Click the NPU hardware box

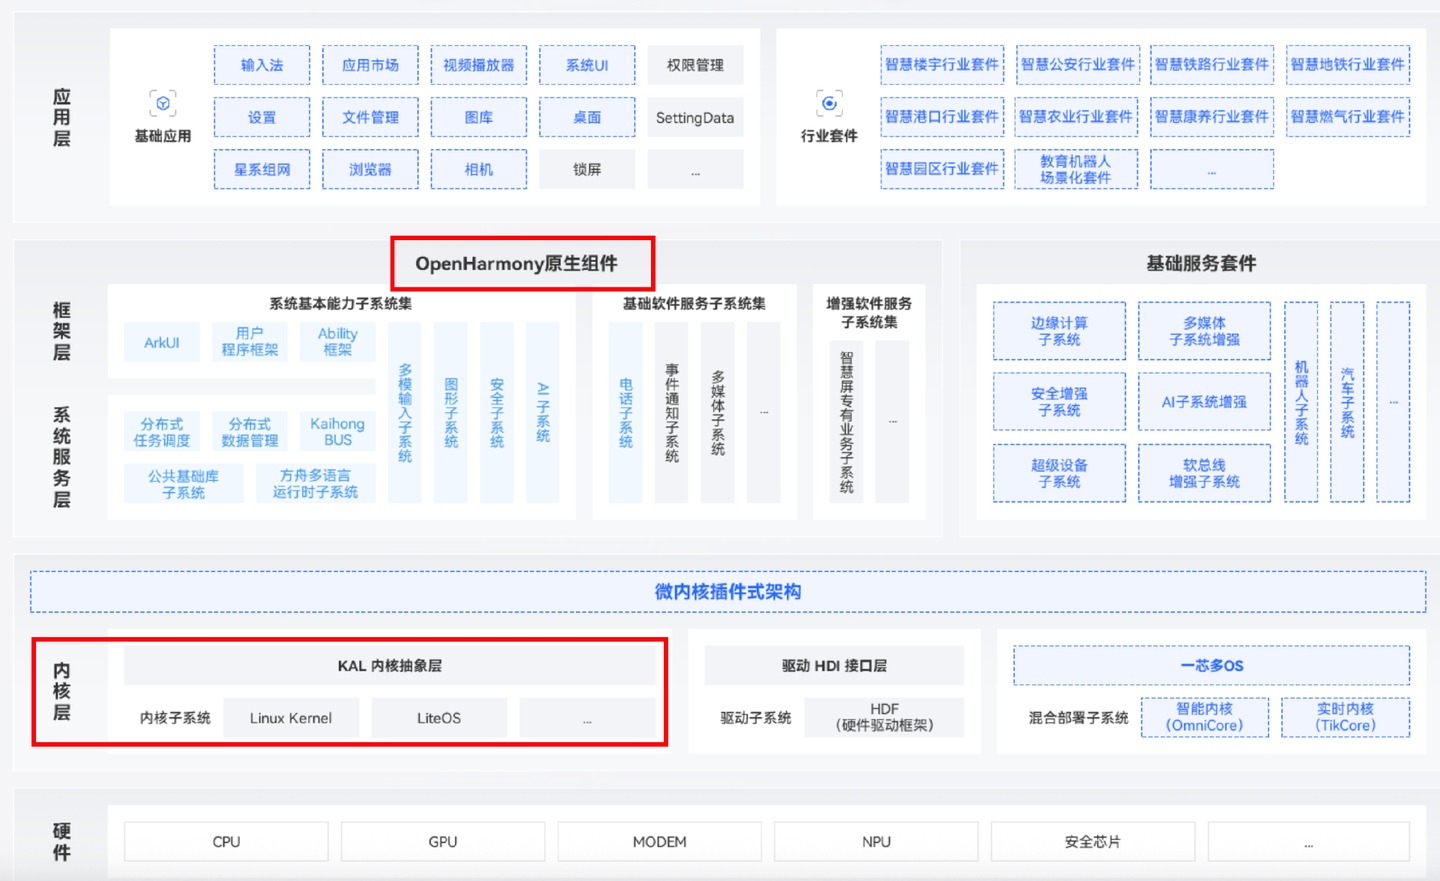point(876,842)
